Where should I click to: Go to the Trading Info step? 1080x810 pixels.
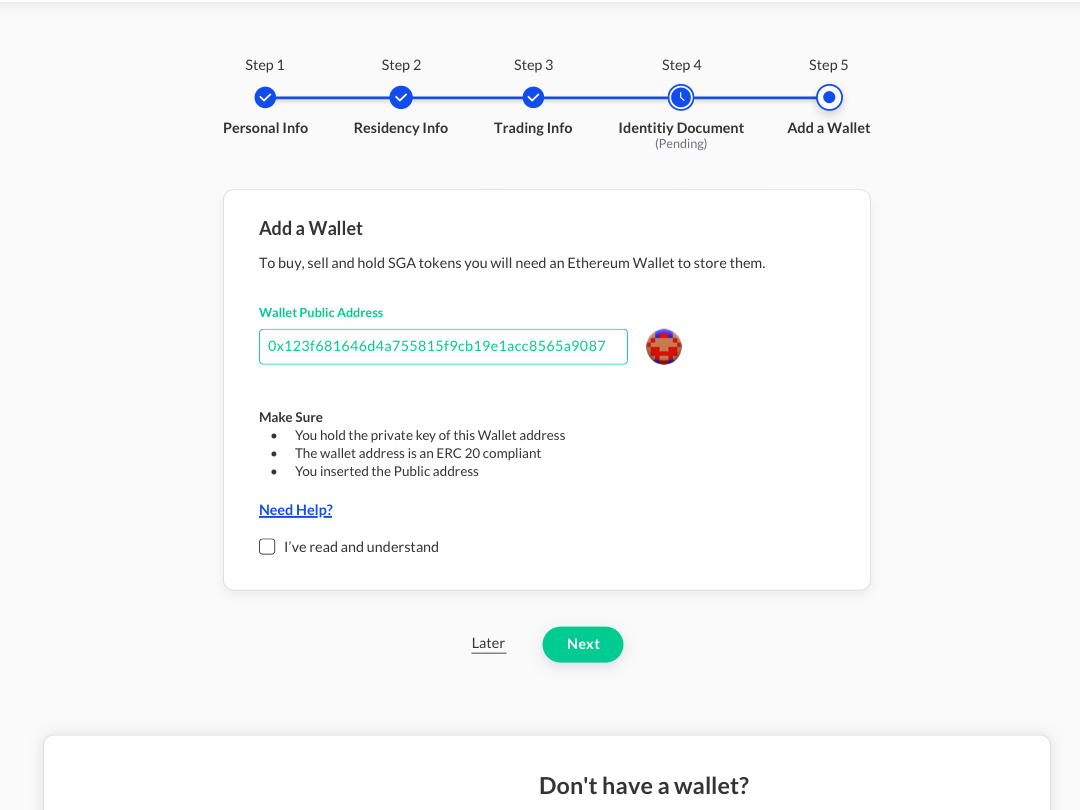(x=533, y=128)
